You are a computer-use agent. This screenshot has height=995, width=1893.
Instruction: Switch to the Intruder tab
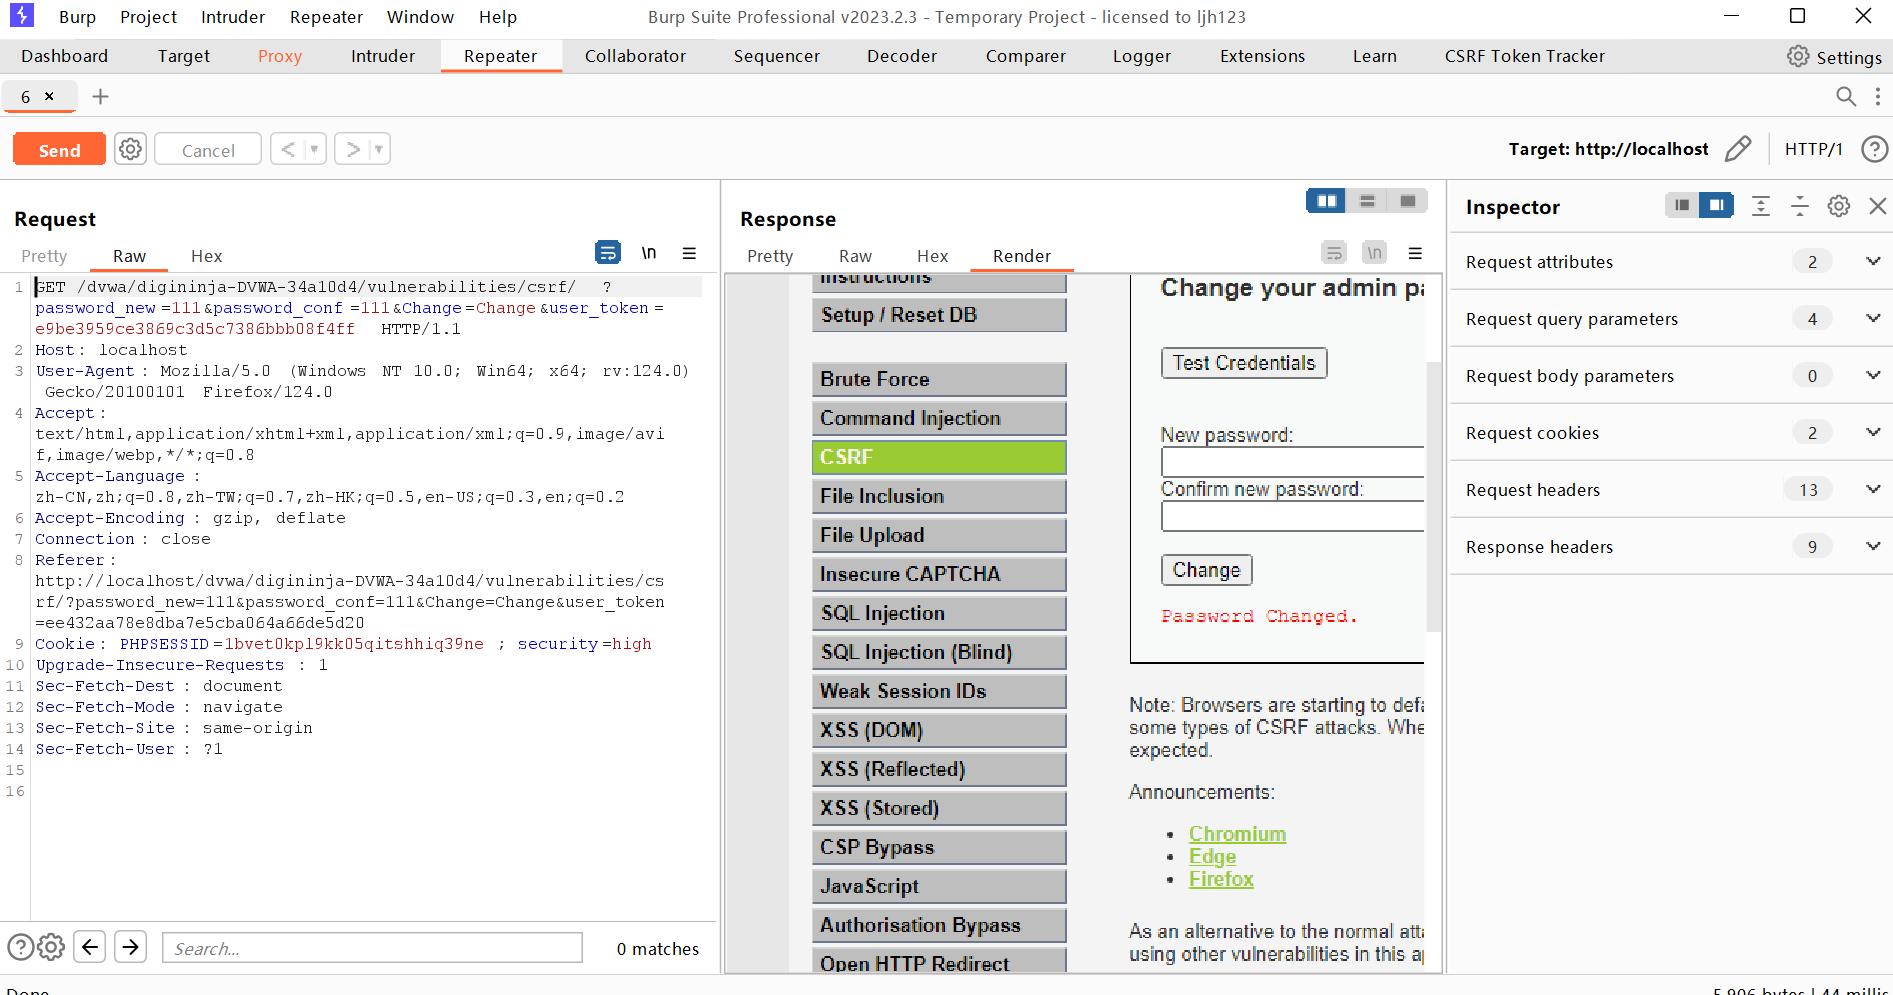(383, 56)
